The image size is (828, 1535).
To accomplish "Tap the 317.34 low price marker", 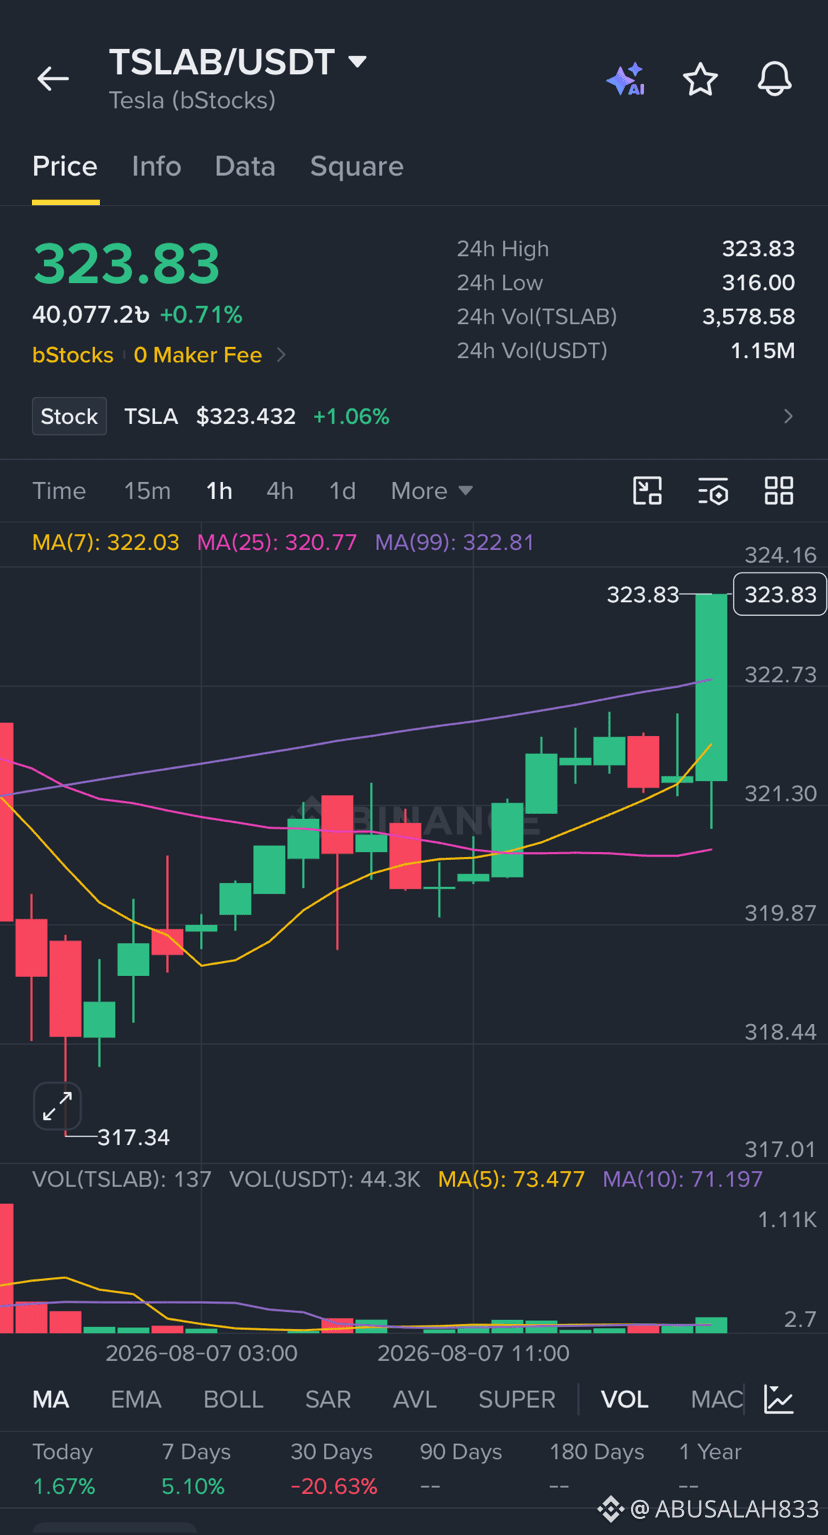I will (x=133, y=1137).
